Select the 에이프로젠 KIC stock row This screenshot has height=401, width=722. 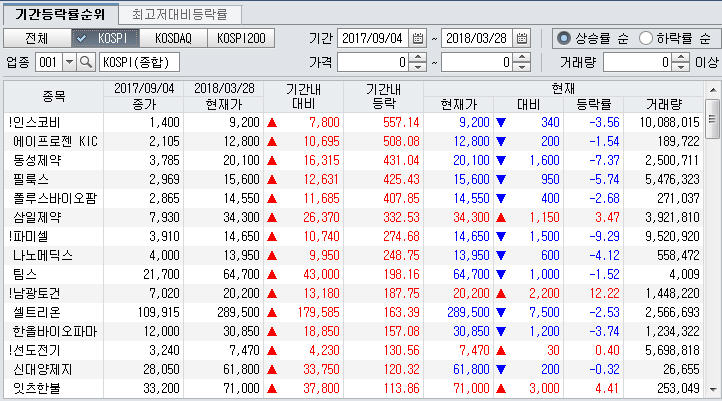click(x=354, y=141)
